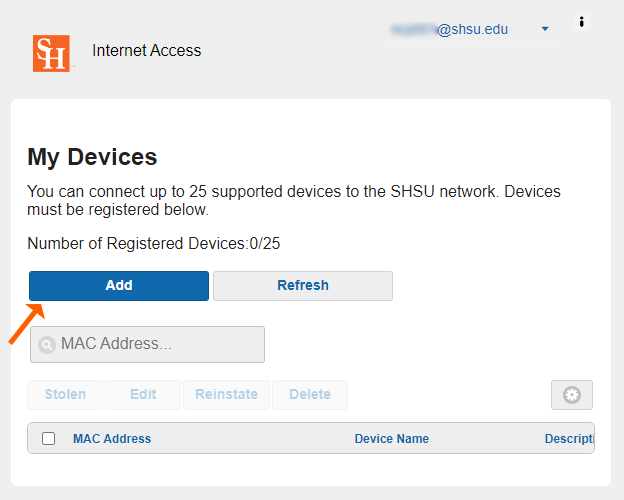Toggle the select-all devices checkbox

tap(48, 438)
